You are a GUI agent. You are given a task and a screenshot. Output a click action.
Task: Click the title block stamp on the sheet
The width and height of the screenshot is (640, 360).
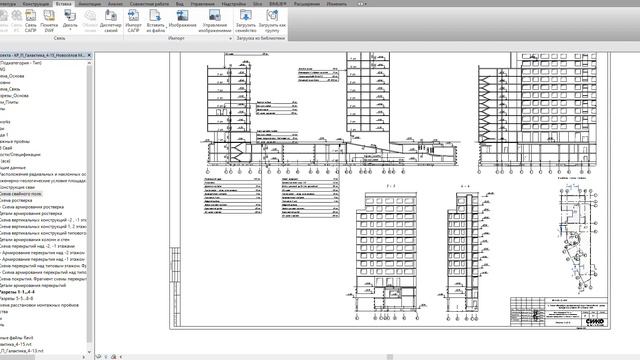[559, 311]
